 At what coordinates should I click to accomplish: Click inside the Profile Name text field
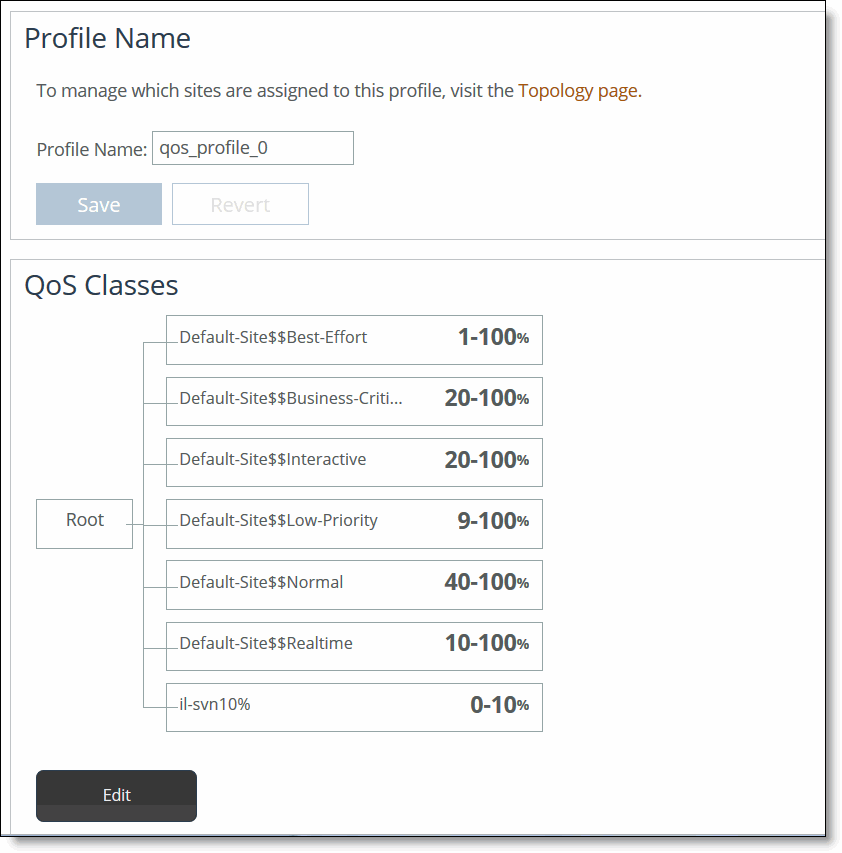pyautogui.click(x=252, y=148)
